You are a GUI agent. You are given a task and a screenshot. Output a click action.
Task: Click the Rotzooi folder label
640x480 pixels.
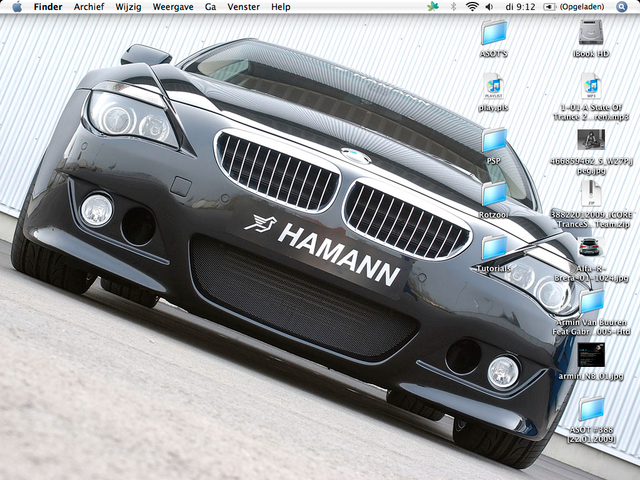coord(494,215)
